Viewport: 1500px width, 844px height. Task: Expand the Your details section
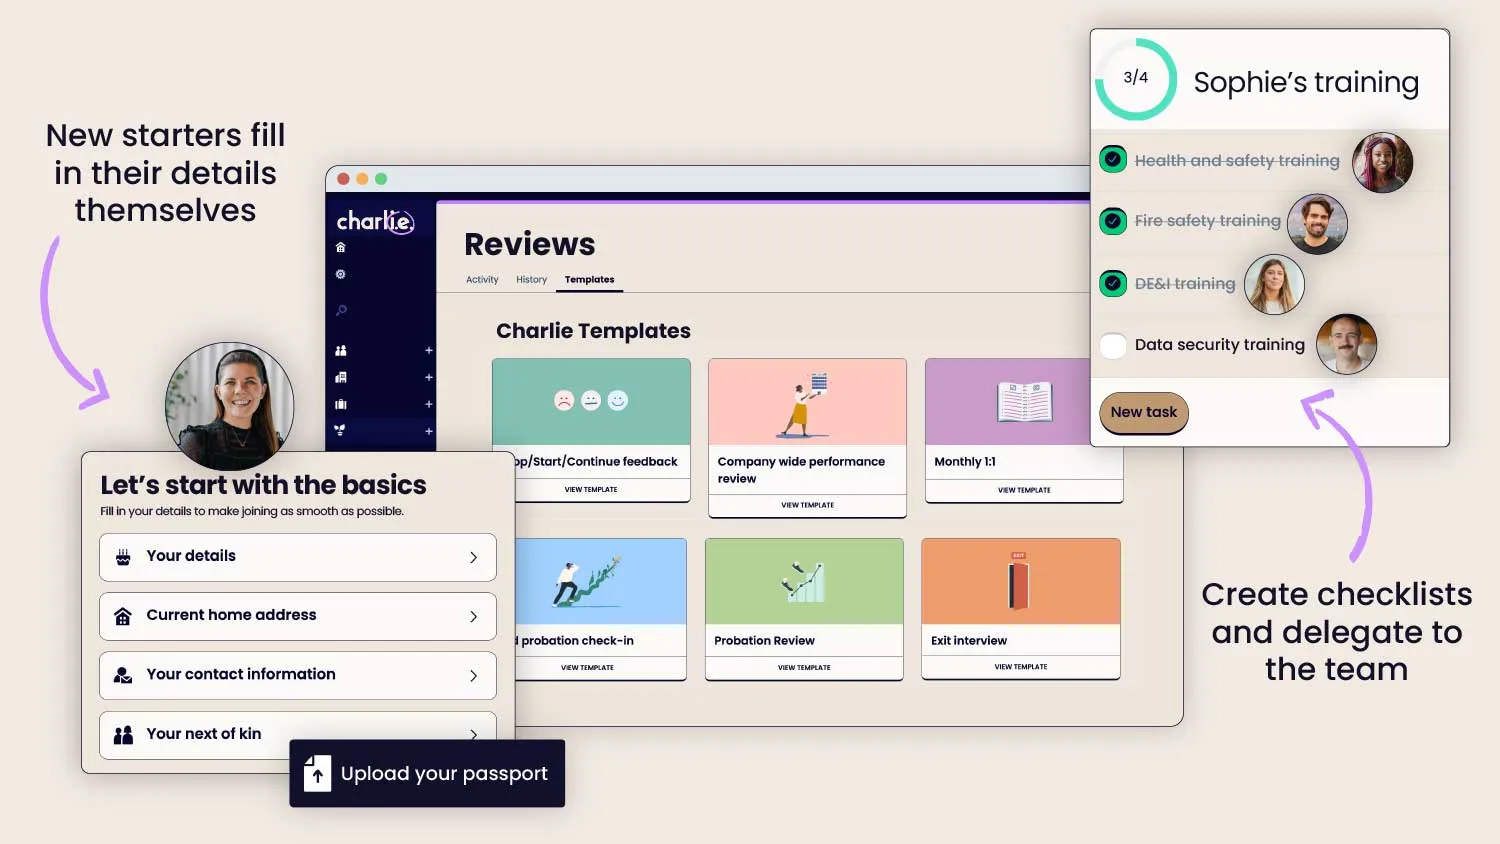[297, 557]
